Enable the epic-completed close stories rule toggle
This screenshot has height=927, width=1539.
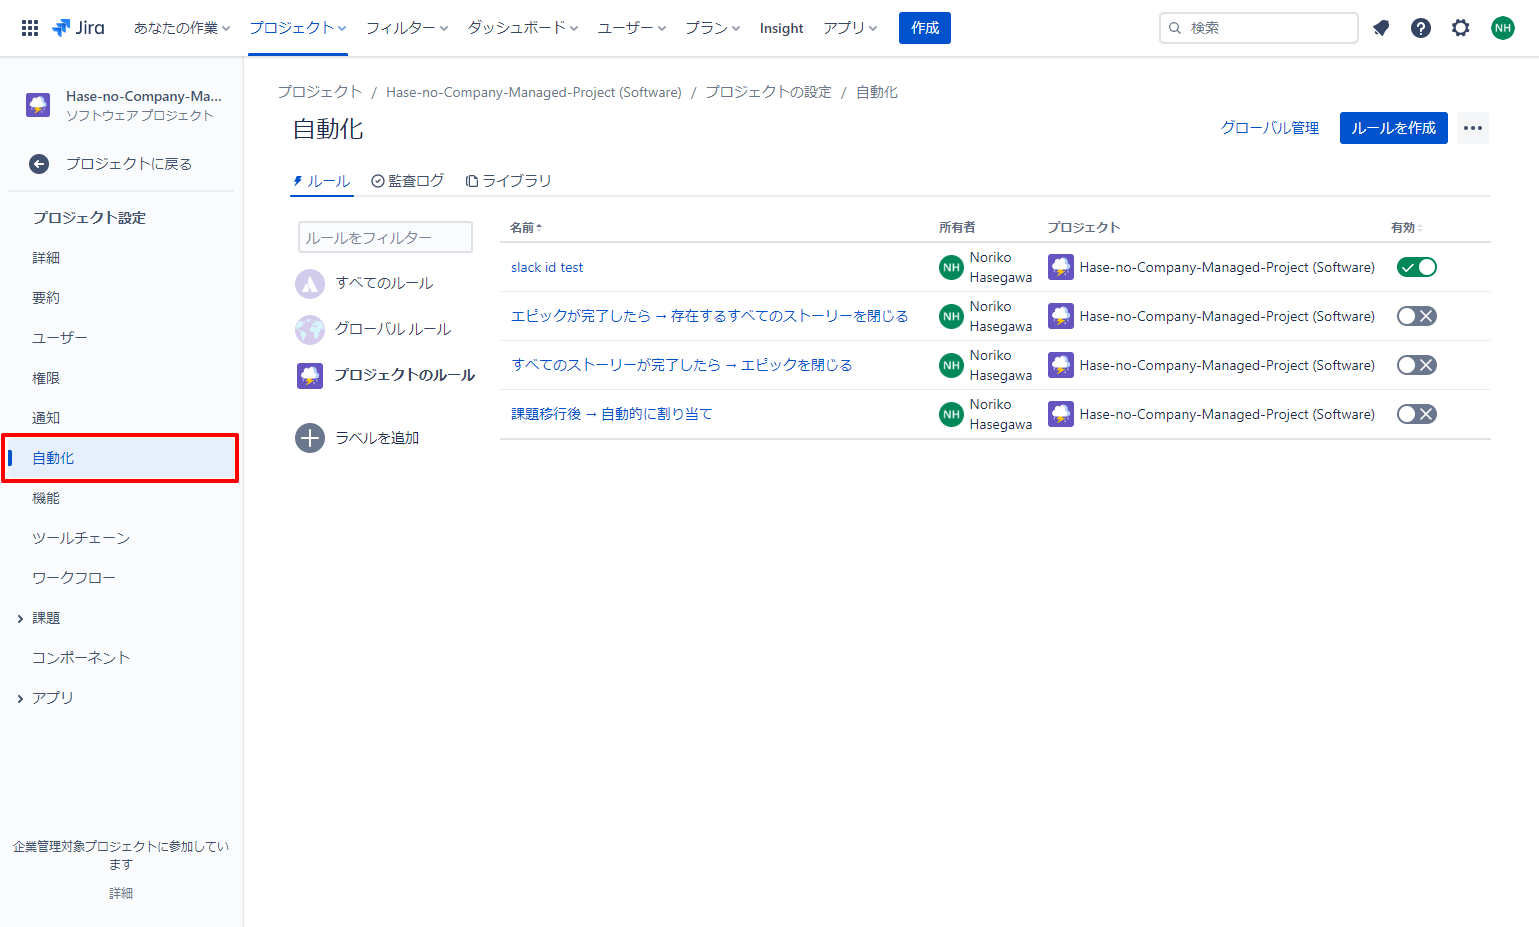click(x=1416, y=316)
